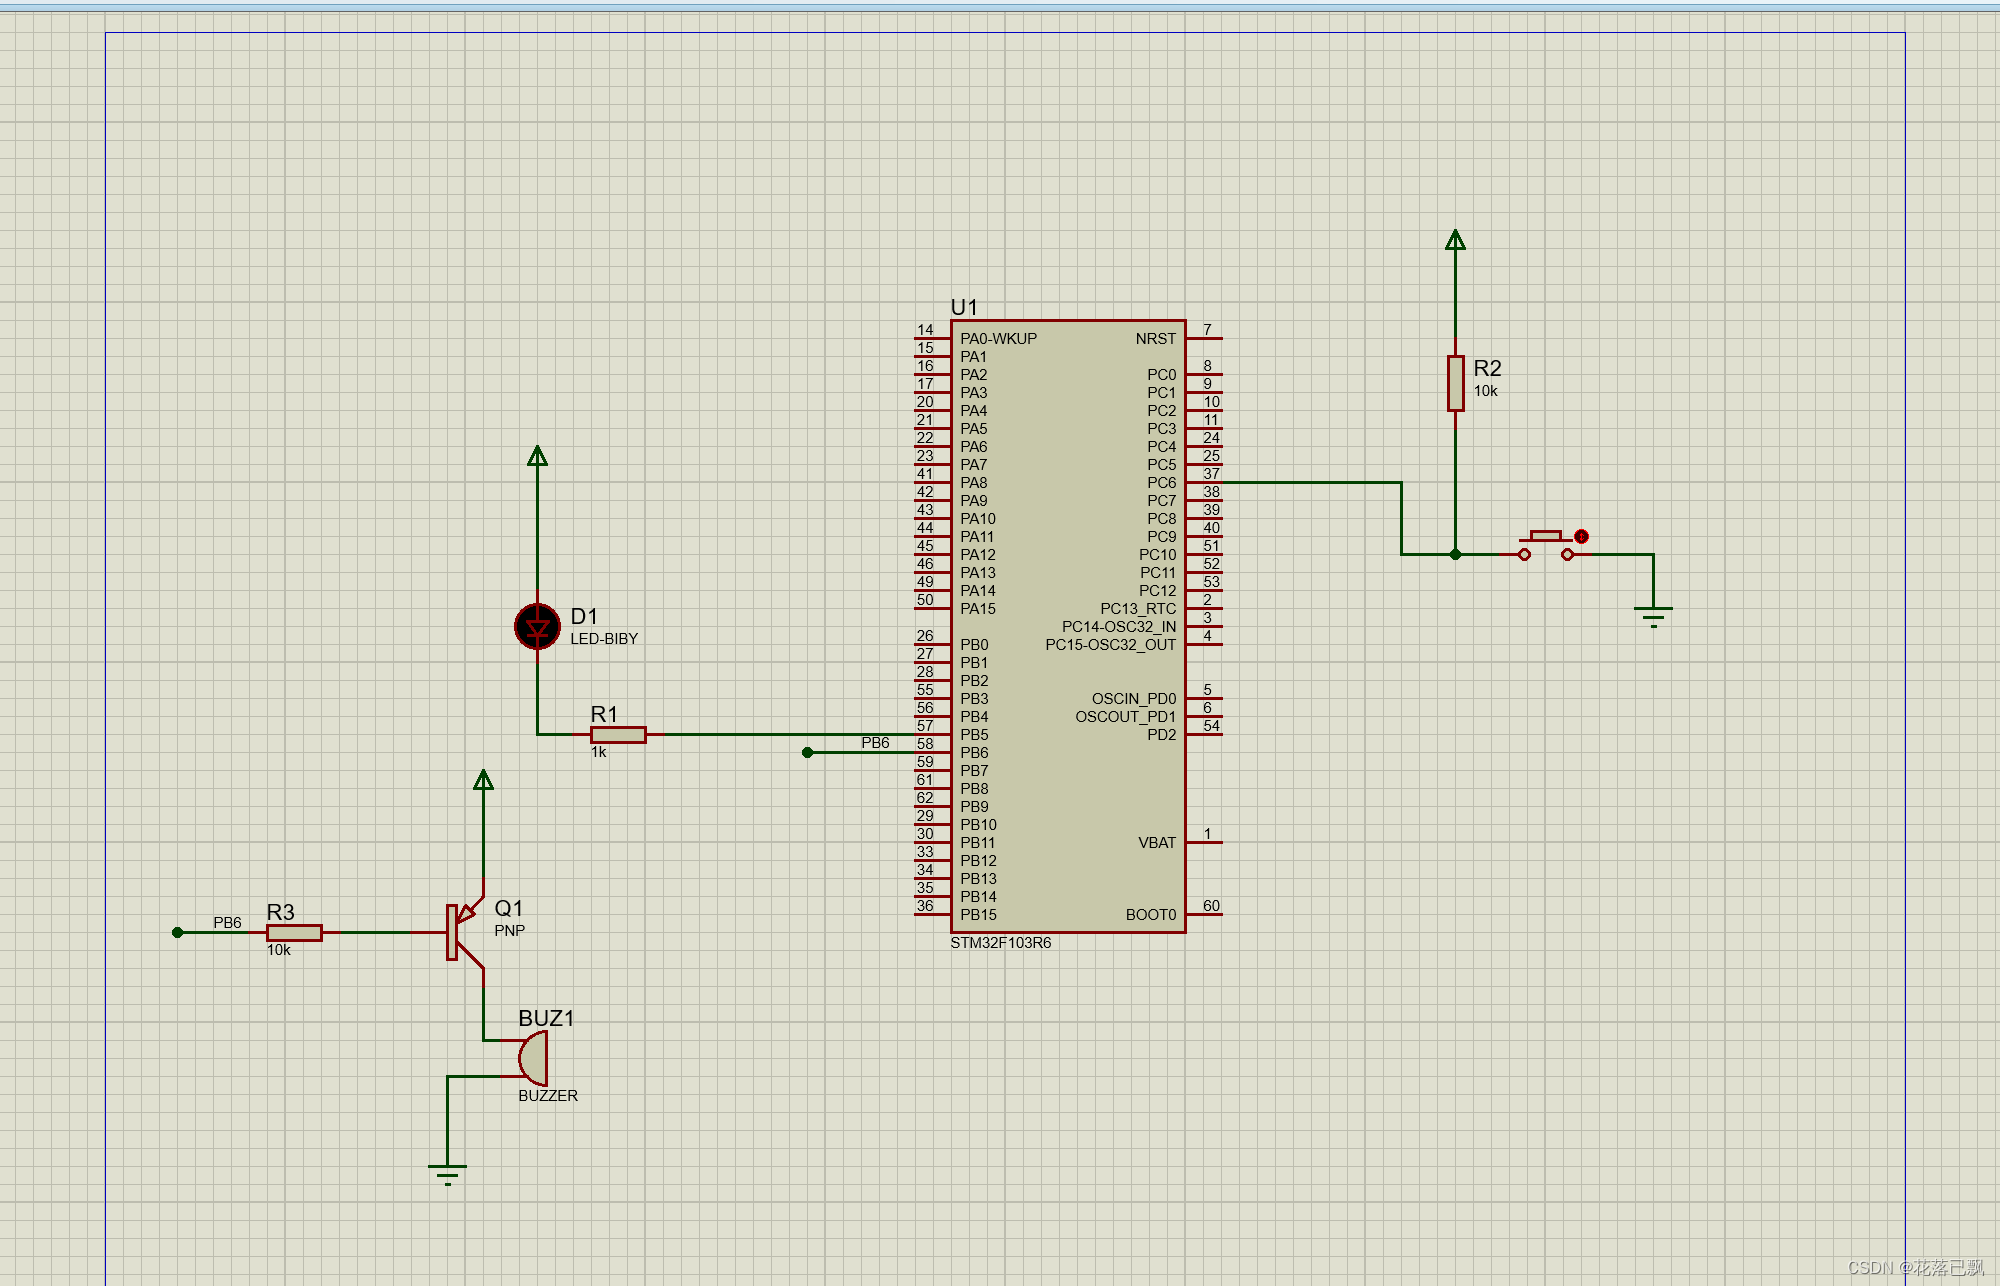
Task: Click the BUZ1 buzzer symbol
Action: tap(534, 1058)
